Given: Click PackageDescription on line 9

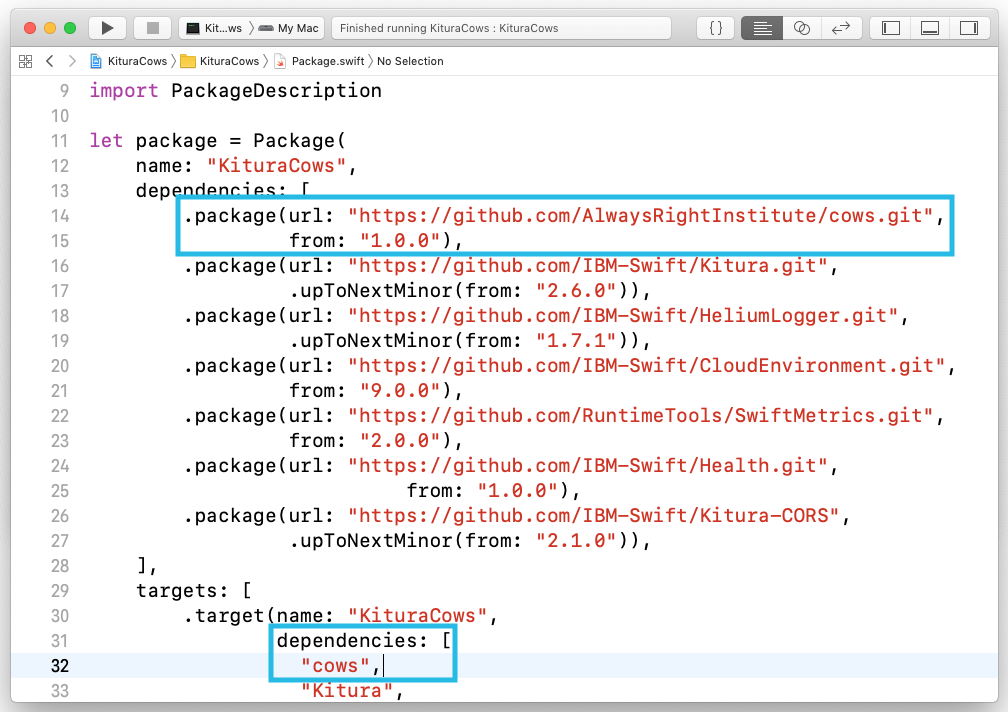Looking at the screenshot, I should coord(276,91).
